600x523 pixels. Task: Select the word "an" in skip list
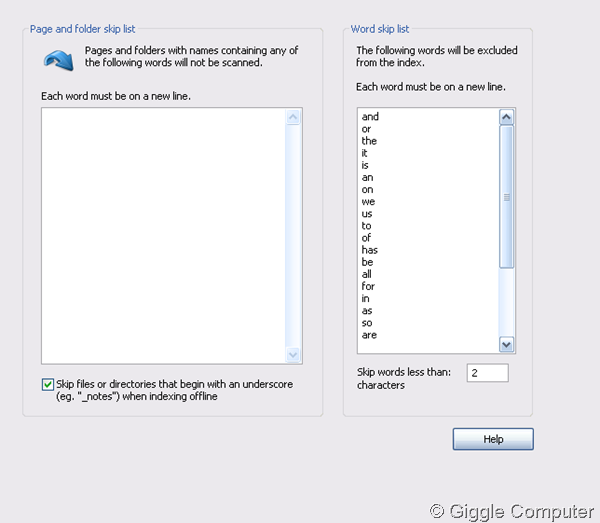[x=367, y=178]
